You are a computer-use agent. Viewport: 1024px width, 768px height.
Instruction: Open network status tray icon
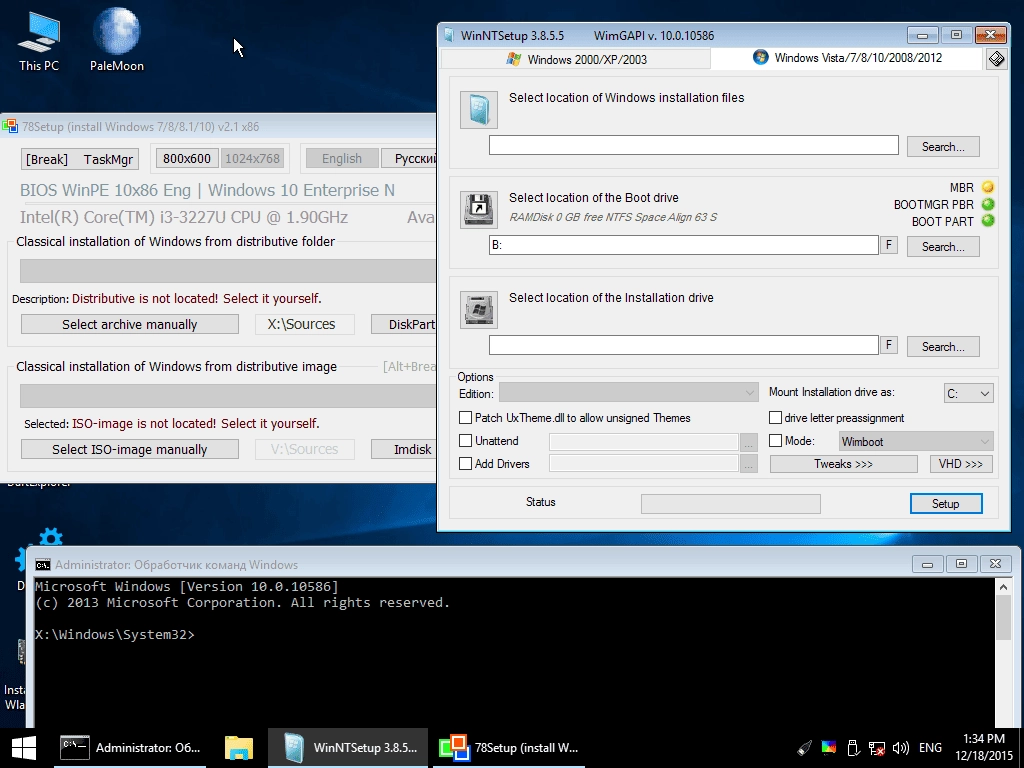click(x=876, y=748)
